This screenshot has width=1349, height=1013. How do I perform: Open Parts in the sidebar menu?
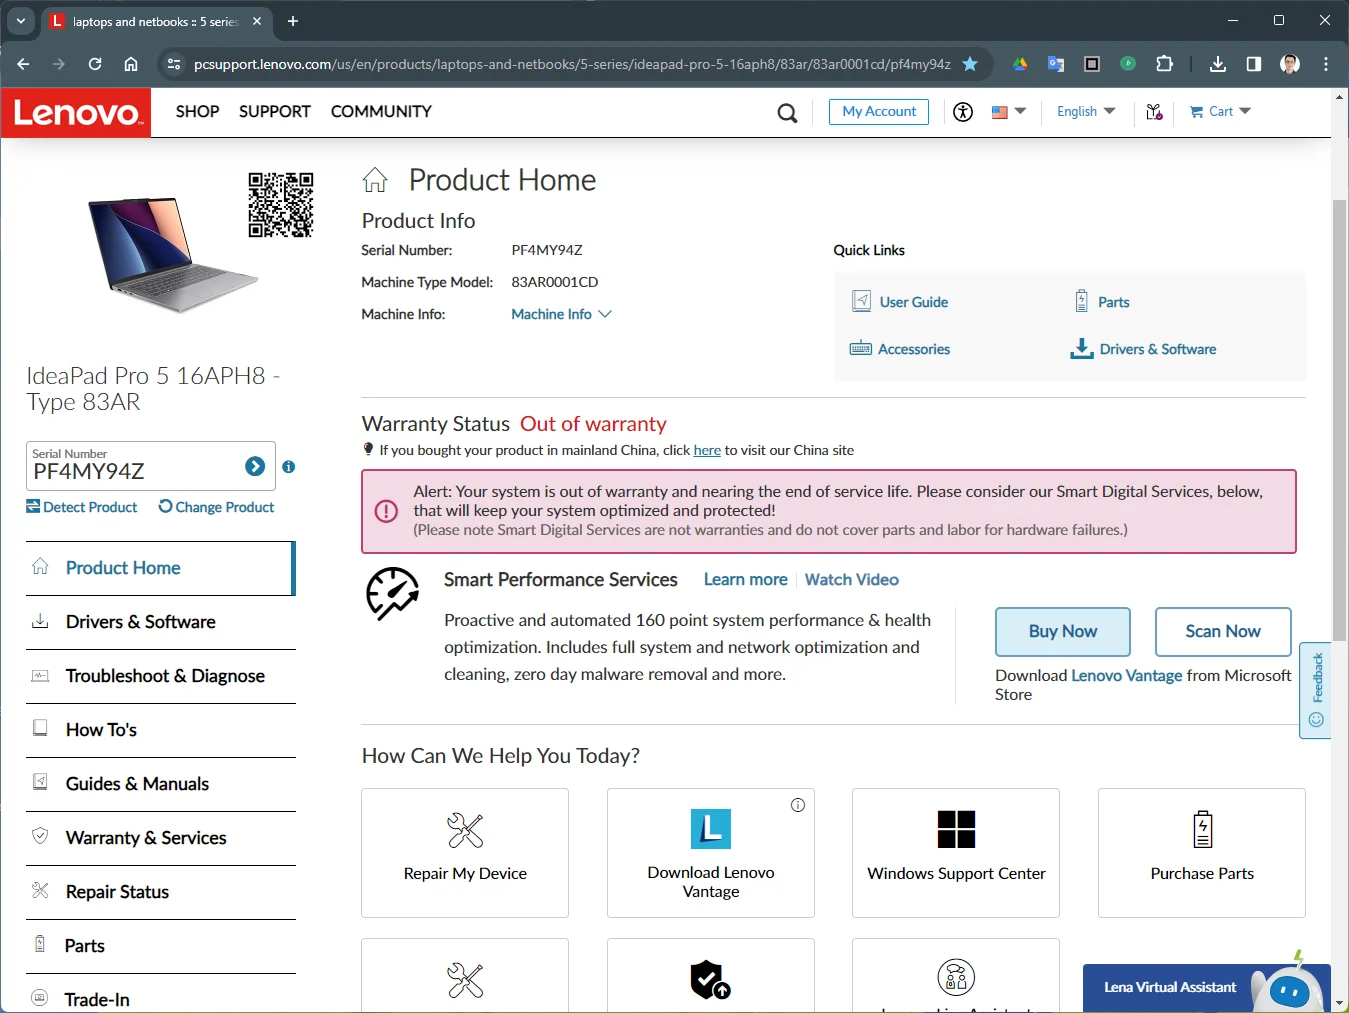pos(160,946)
